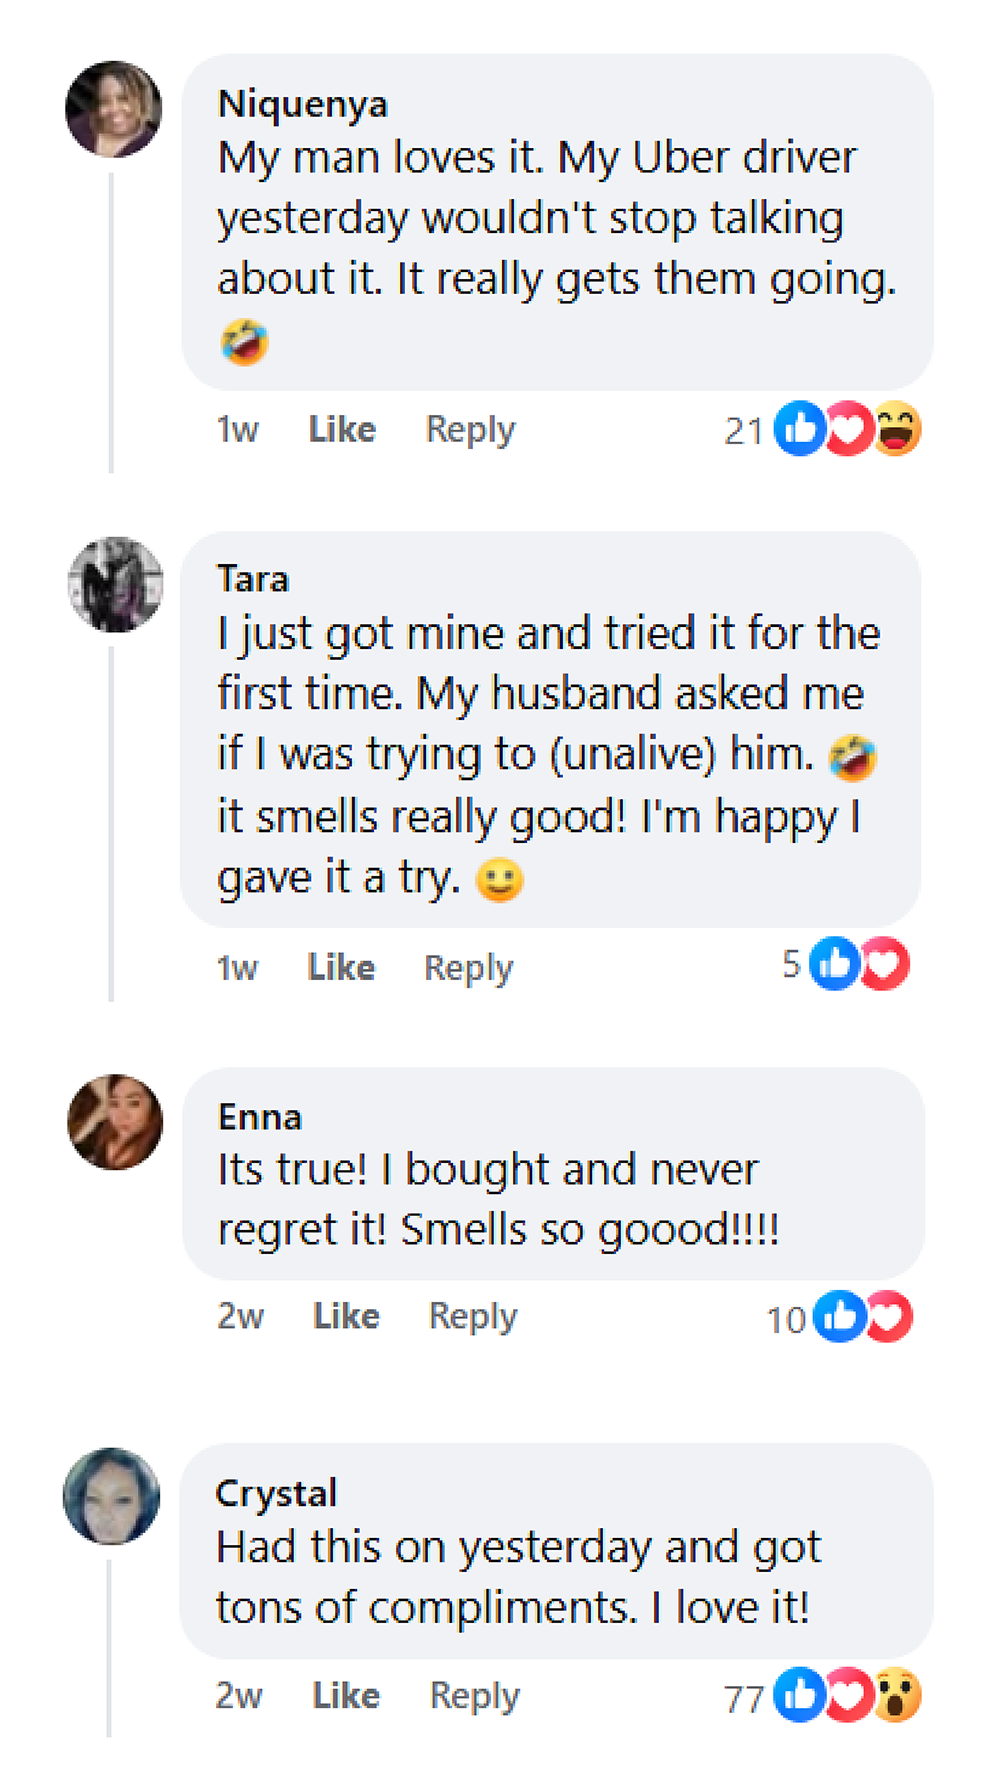Open Niquenya's name link

pyautogui.click(x=303, y=104)
